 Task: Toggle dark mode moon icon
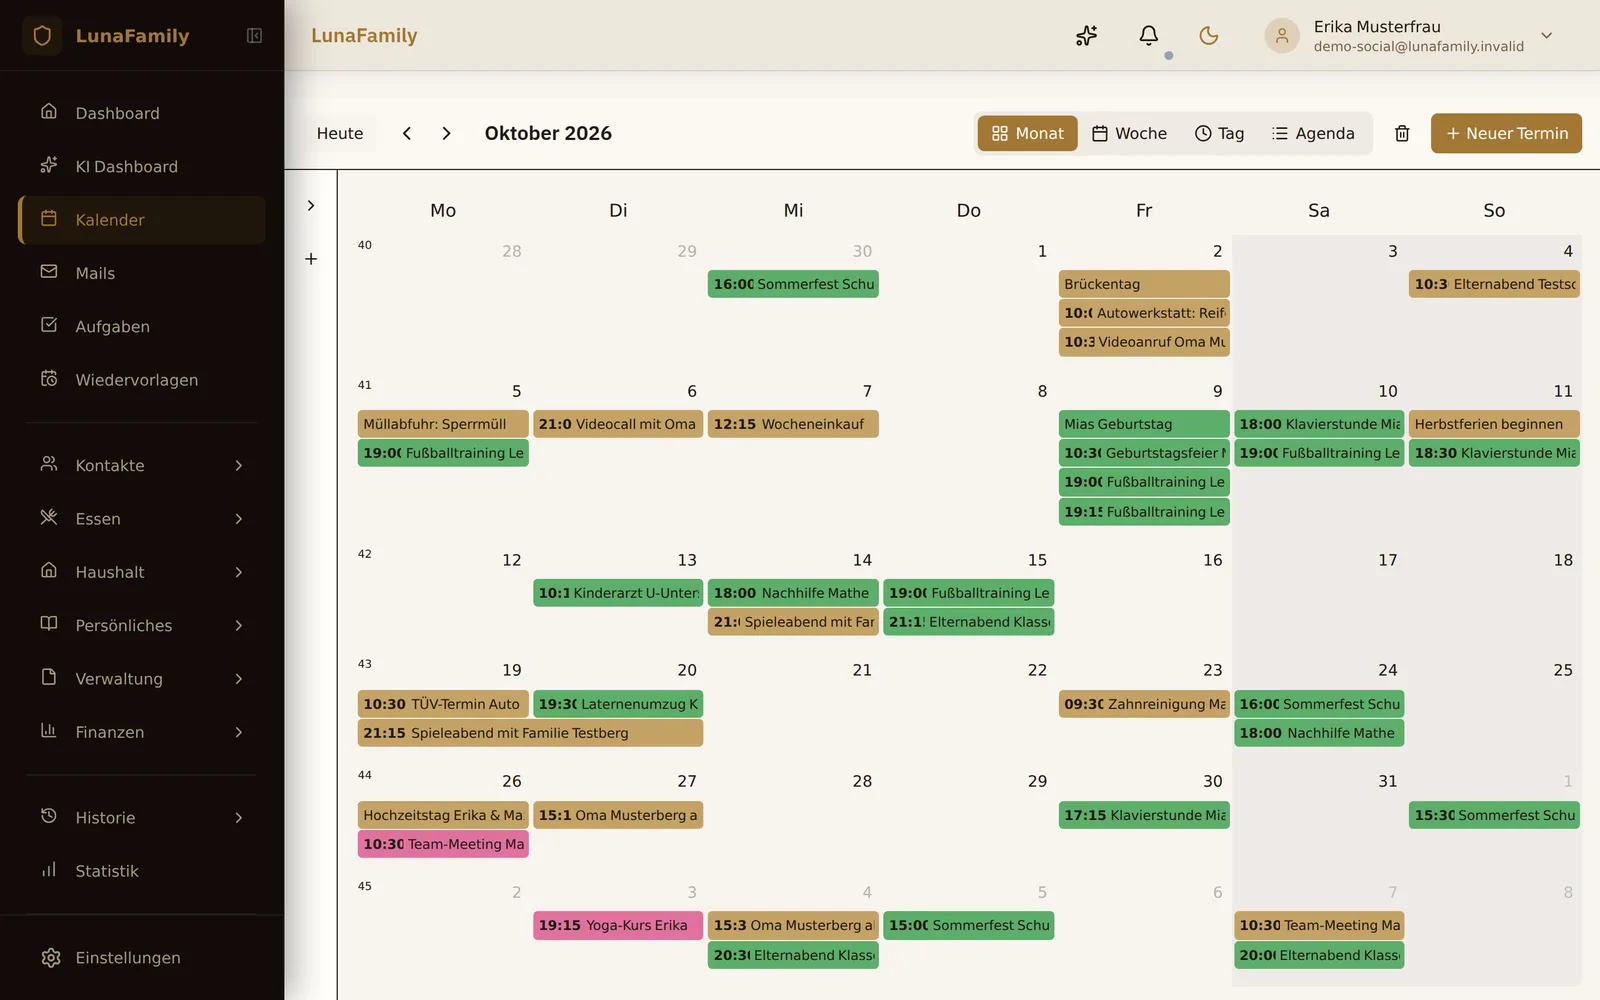[x=1209, y=36]
